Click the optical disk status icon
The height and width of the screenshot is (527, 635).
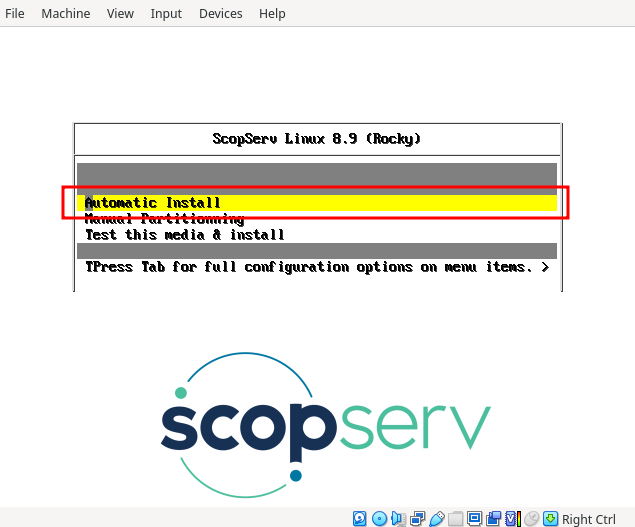(379, 518)
